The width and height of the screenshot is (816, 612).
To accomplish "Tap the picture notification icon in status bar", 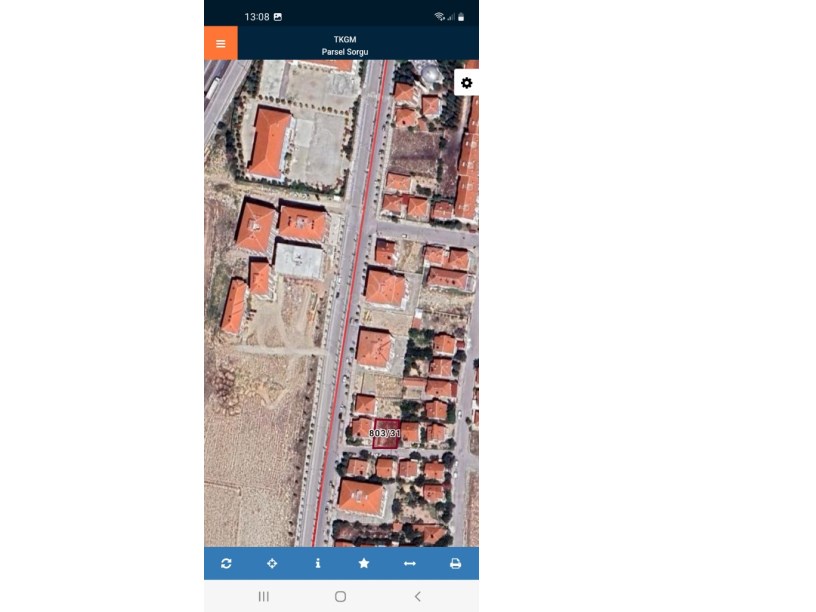I will click(x=278, y=17).
